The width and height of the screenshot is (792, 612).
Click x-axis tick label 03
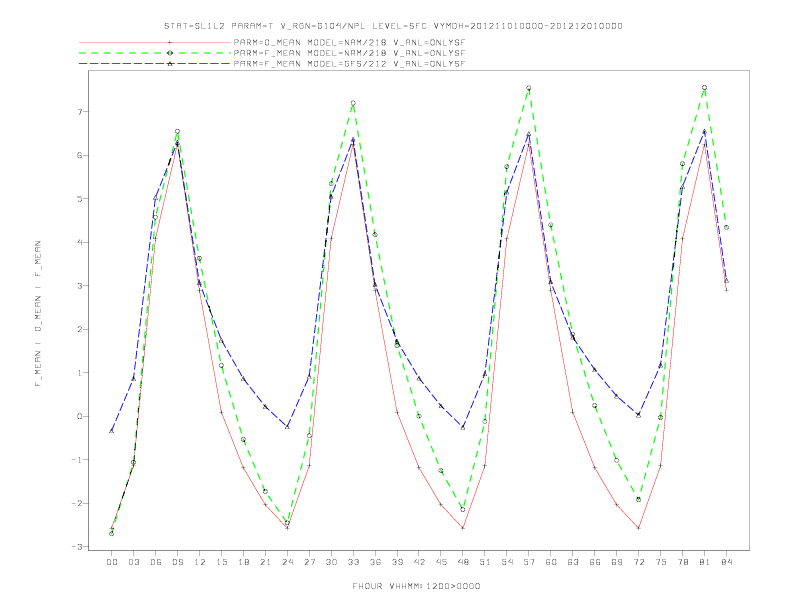pos(134,562)
